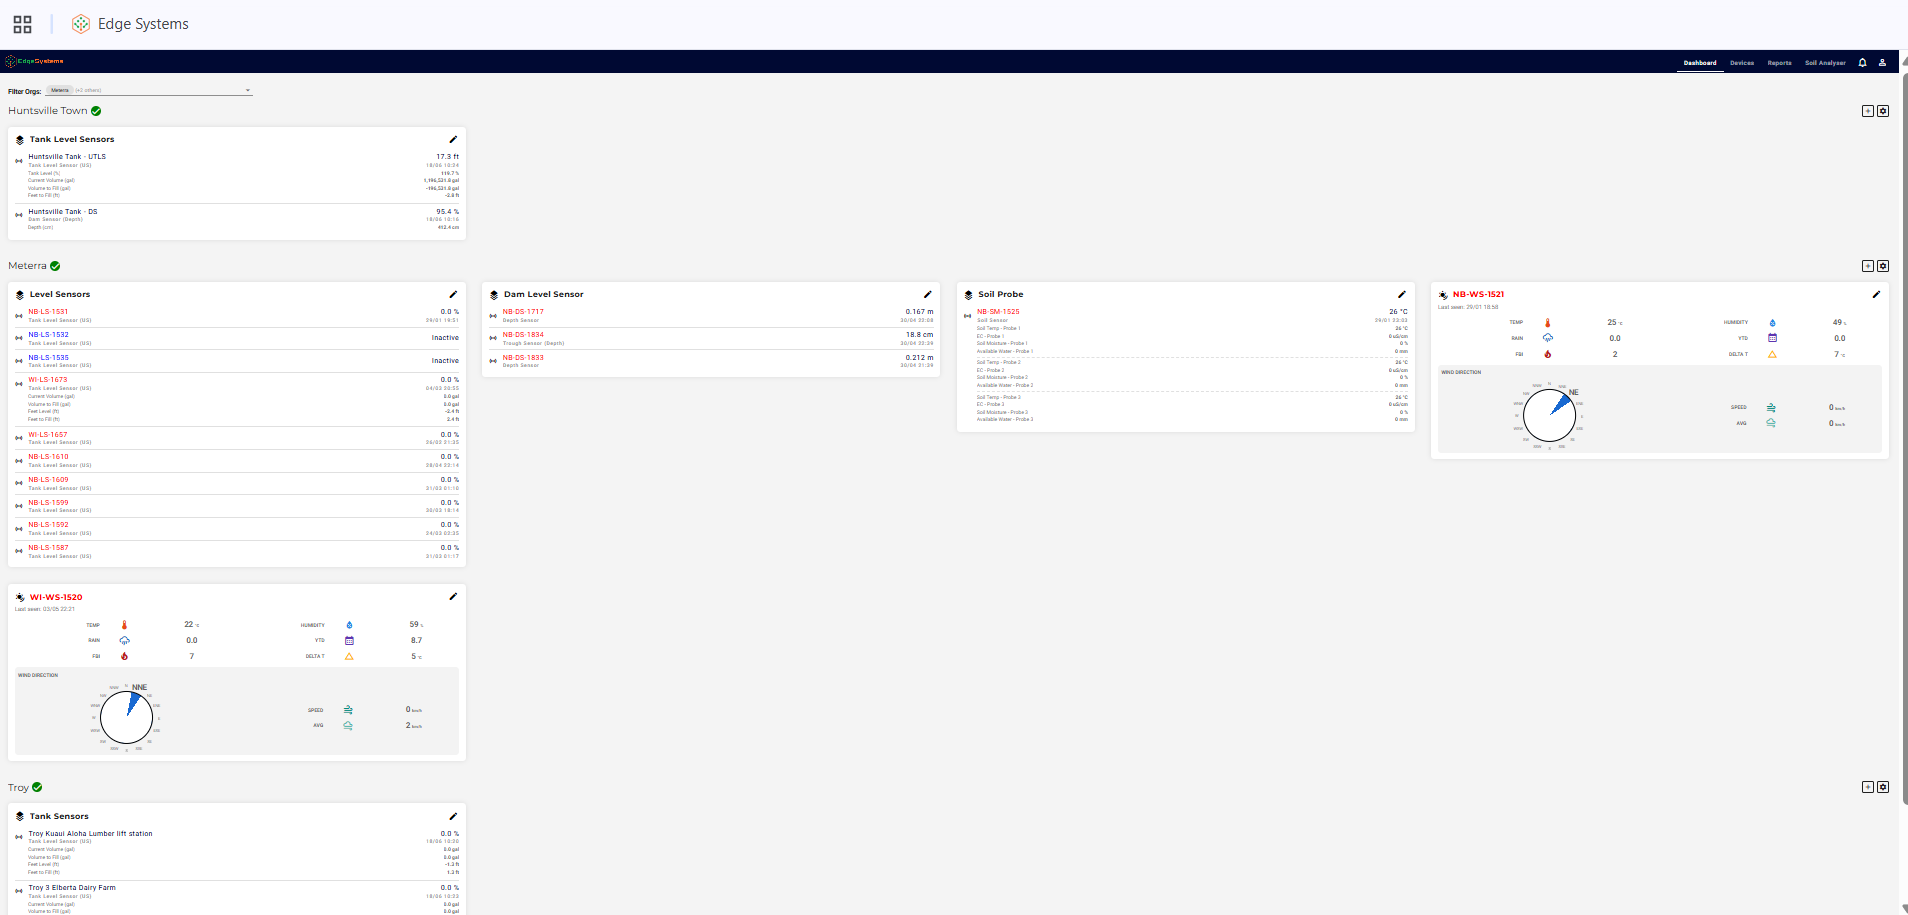Click the Meterra org filter chip
The image size is (1908, 915).
tap(60, 90)
